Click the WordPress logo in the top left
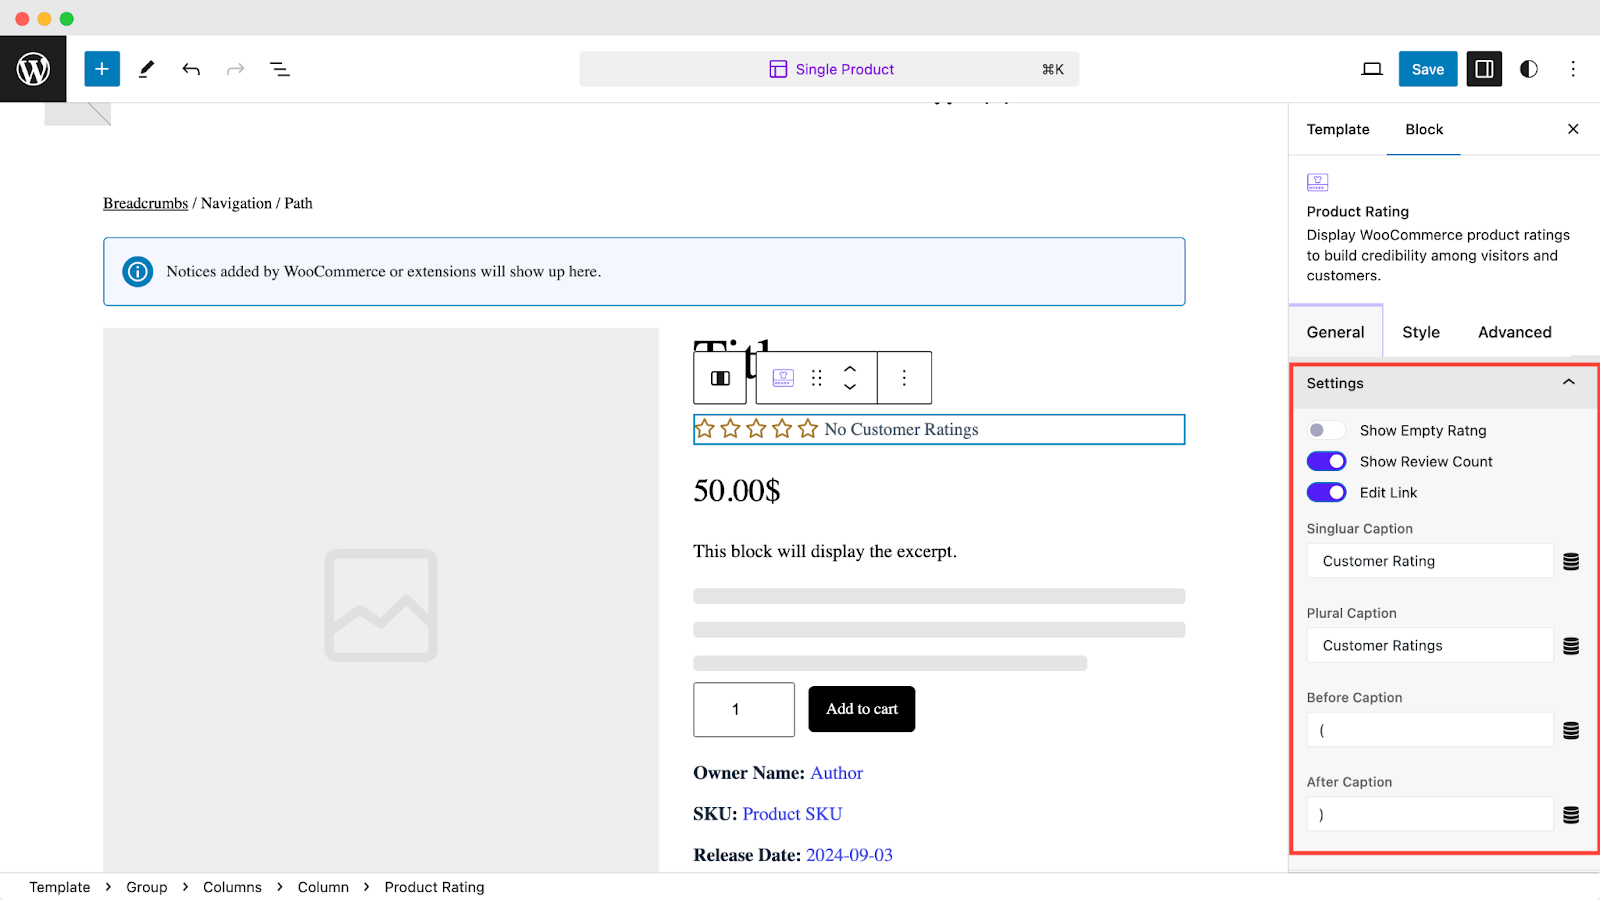 click(33, 69)
